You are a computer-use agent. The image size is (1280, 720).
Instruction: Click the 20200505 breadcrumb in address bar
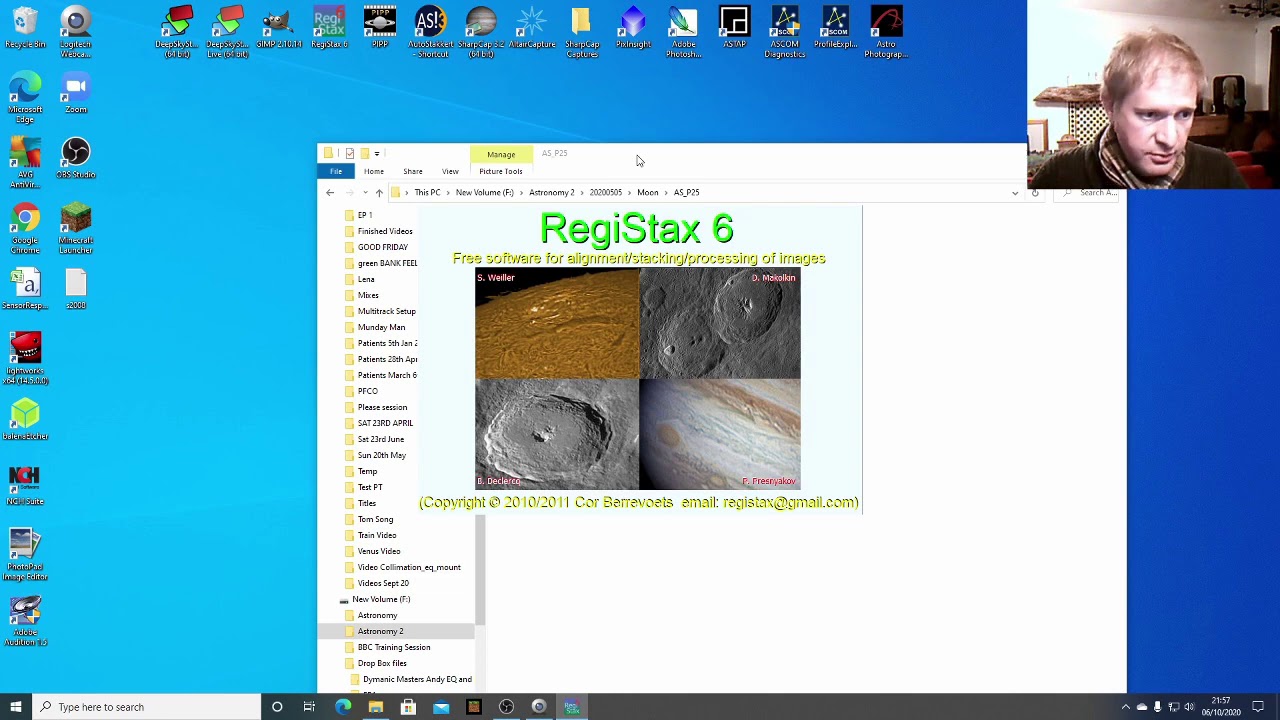point(605,192)
